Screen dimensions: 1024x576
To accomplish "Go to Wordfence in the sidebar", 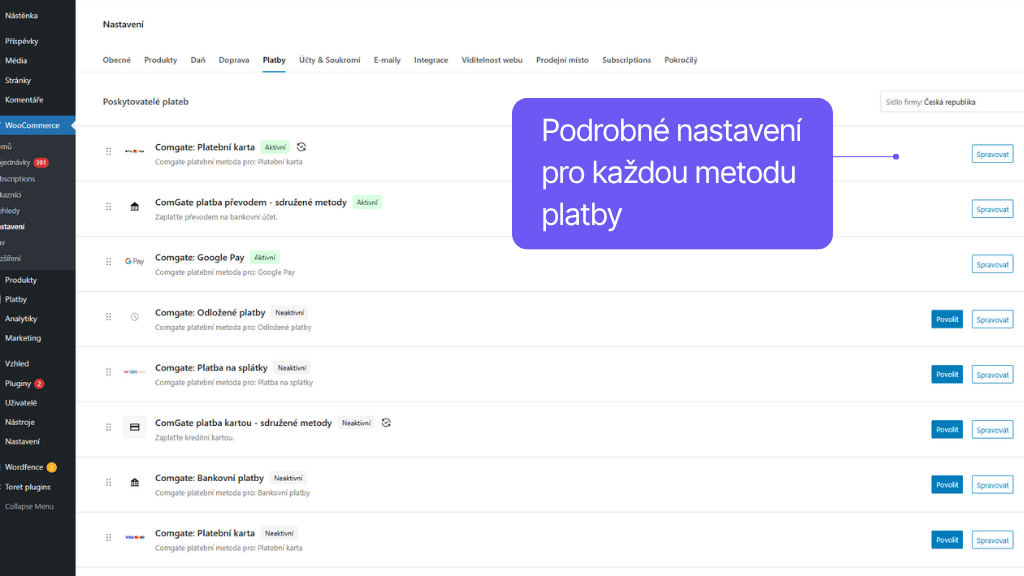I will point(25,467).
